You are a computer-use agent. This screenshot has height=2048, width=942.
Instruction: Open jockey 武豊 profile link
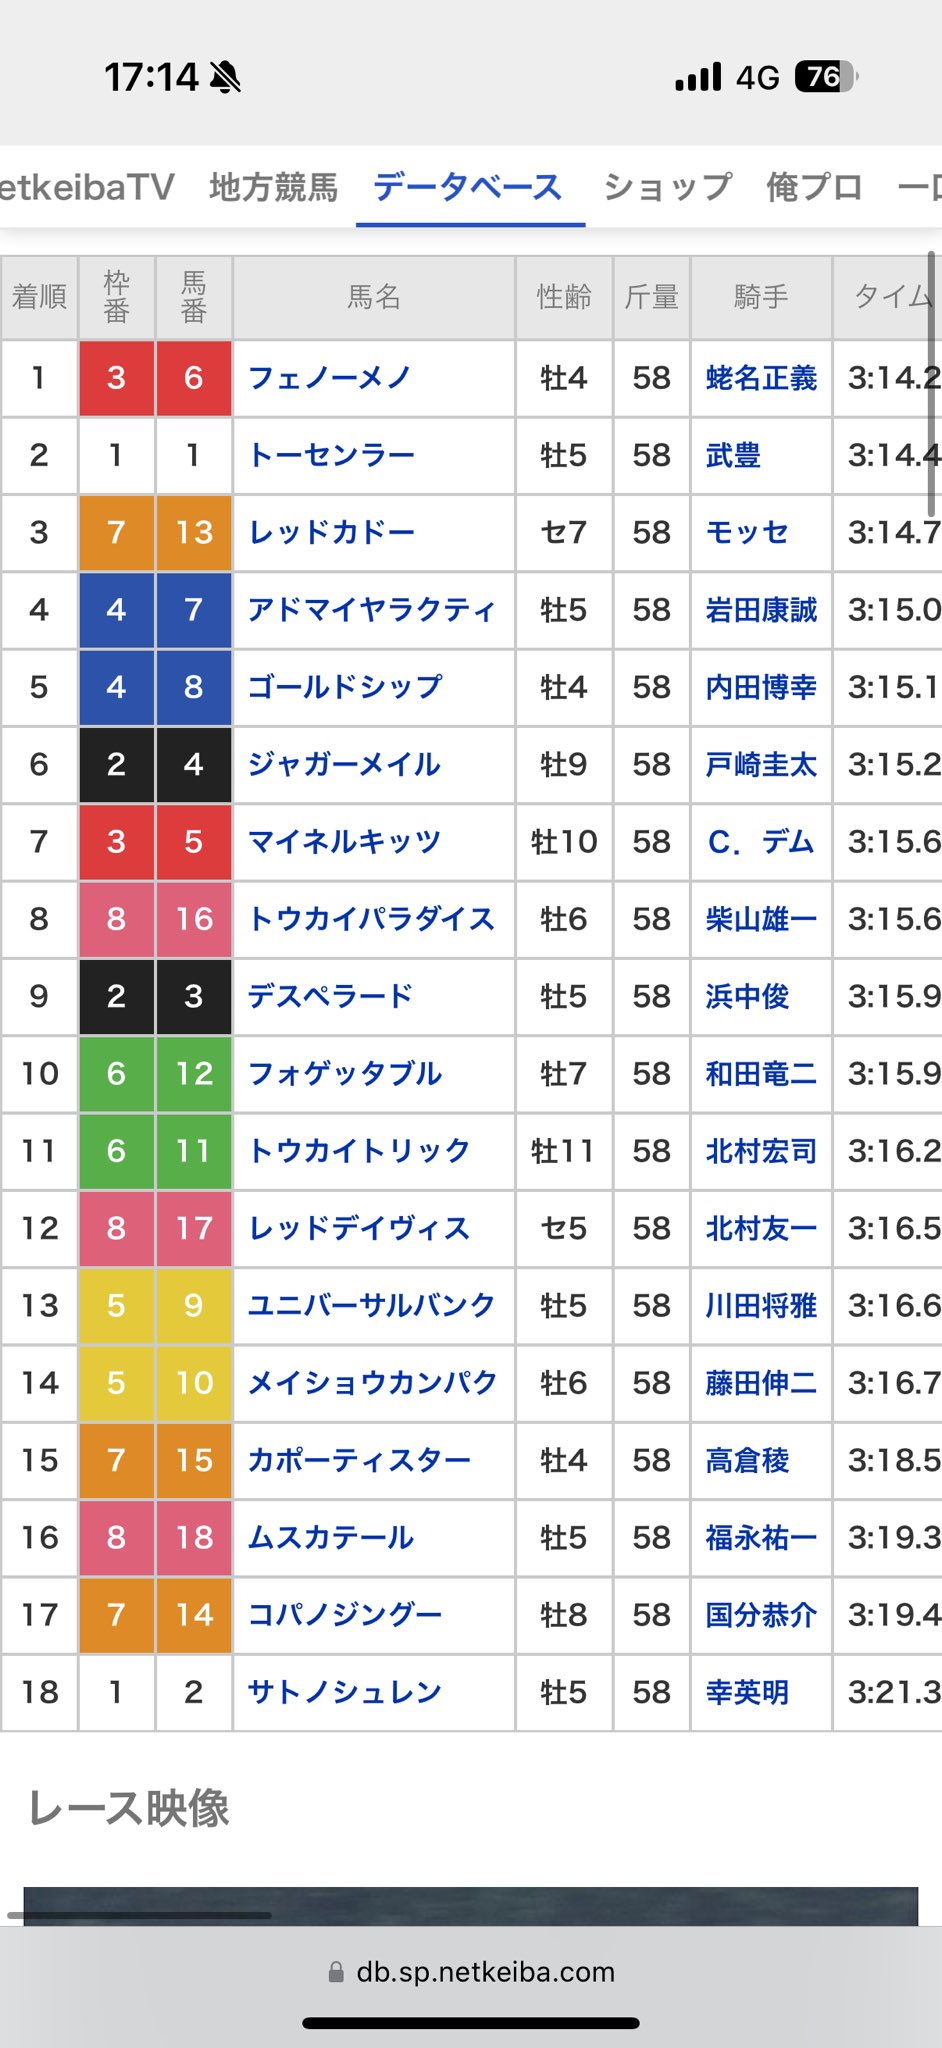[733, 455]
